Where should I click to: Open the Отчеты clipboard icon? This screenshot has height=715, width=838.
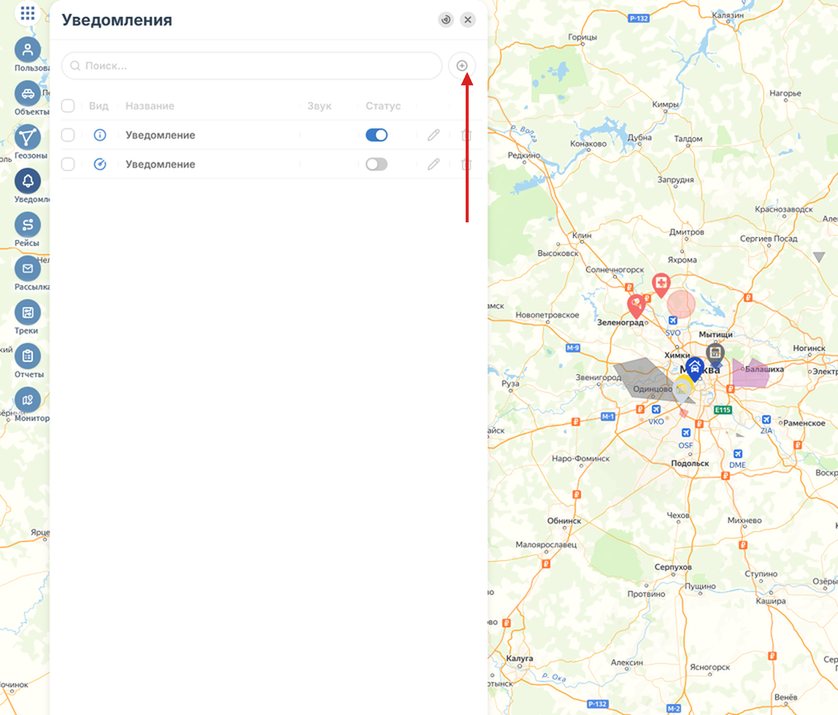[28, 356]
